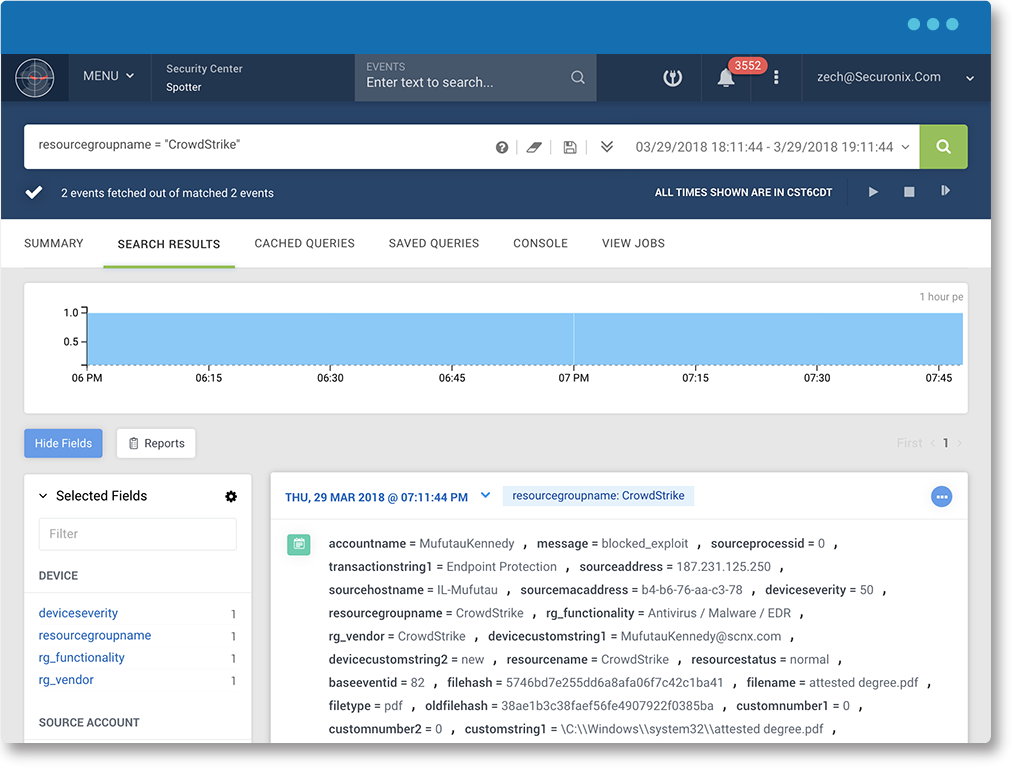Click the DEVICE section heading
Image resolution: width=1024 pixels, height=768 pixels.
click(58, 576)
